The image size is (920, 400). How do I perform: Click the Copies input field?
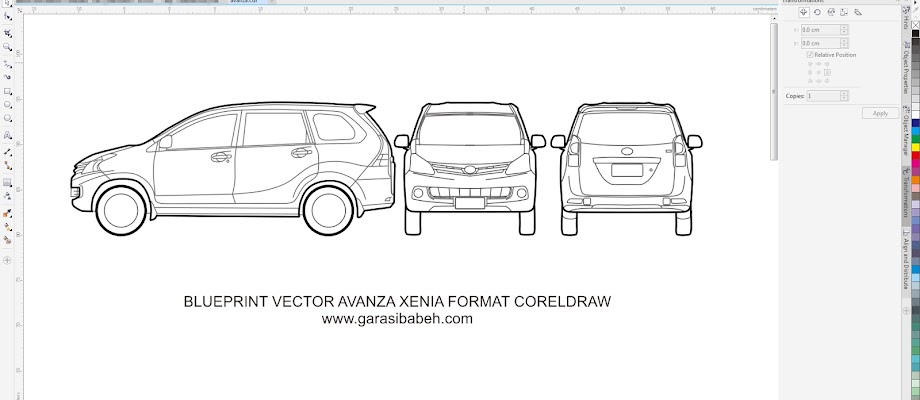click(x=823, y=96)
